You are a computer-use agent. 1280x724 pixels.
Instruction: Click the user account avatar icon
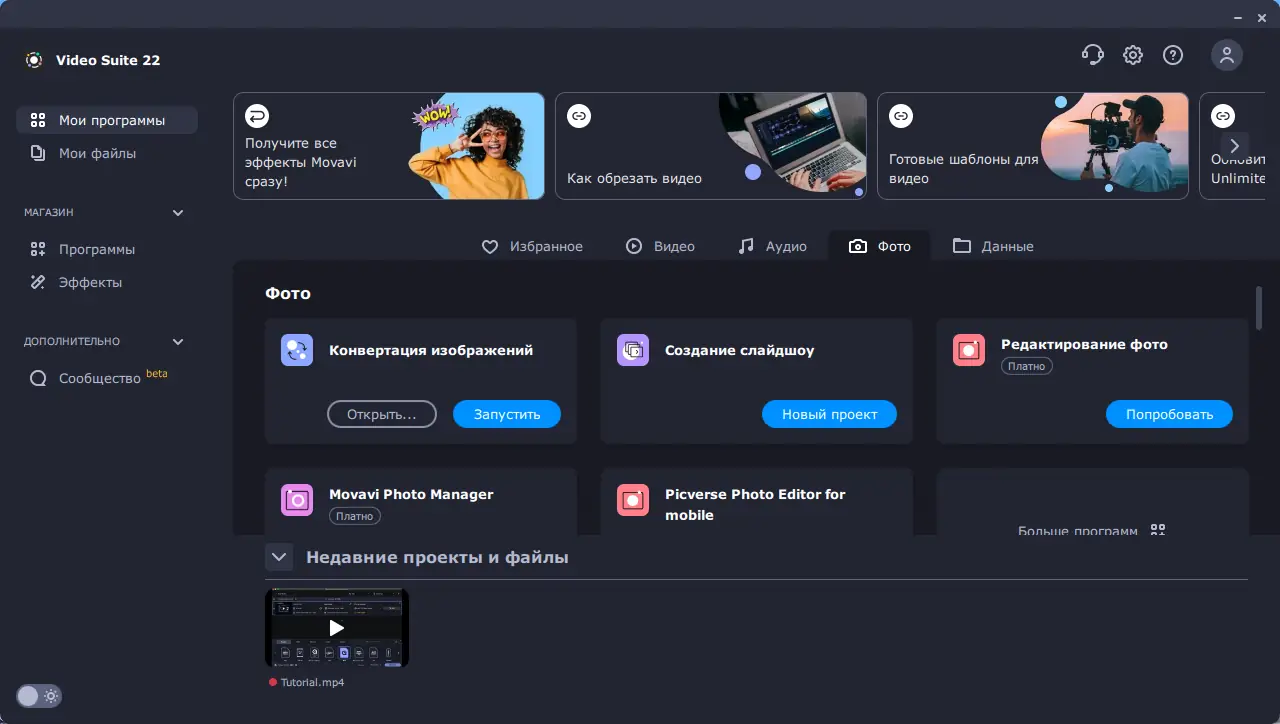click(x=1227, y=55)
